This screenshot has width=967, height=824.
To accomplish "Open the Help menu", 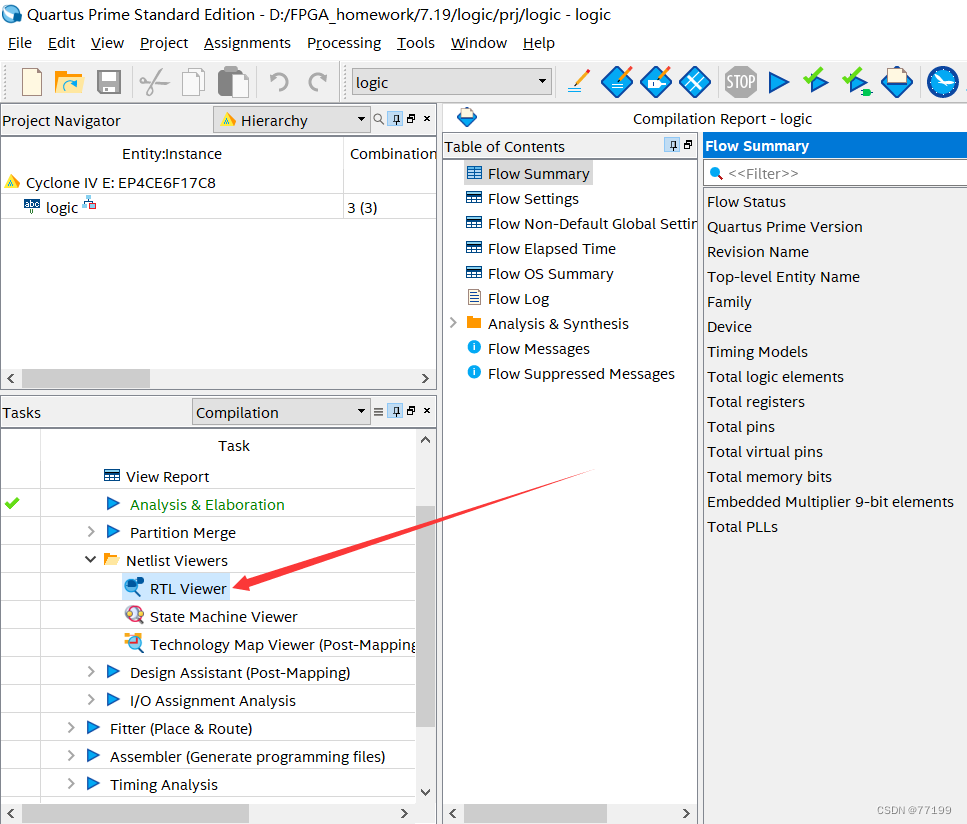I will (539, 43).
